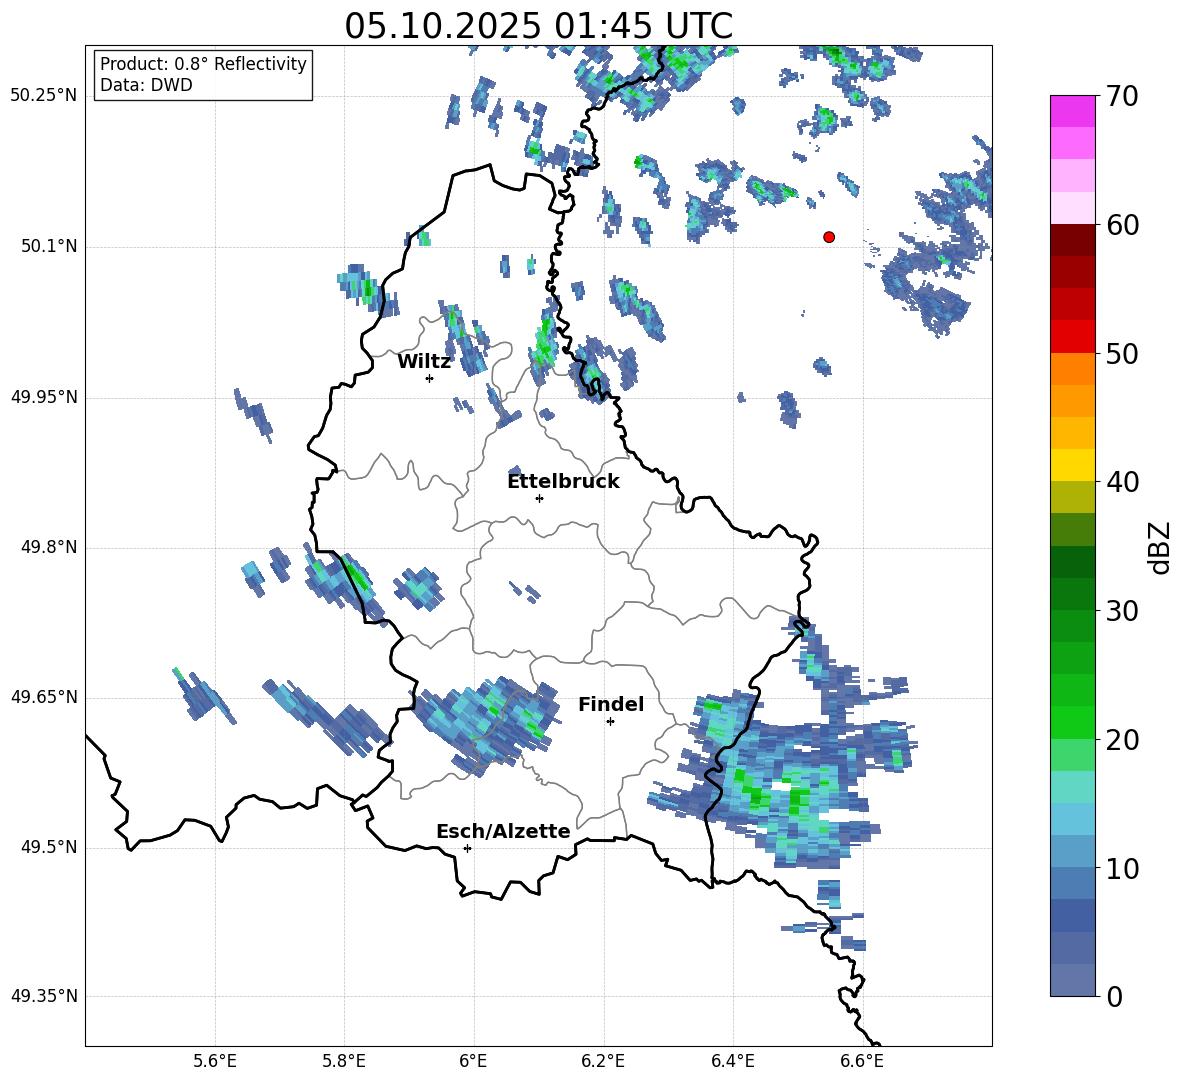Click the yellow colorbar swatch at 40 dBZ
Viewport: 1184px width, 1081px height.
[x=1073, y=465]
